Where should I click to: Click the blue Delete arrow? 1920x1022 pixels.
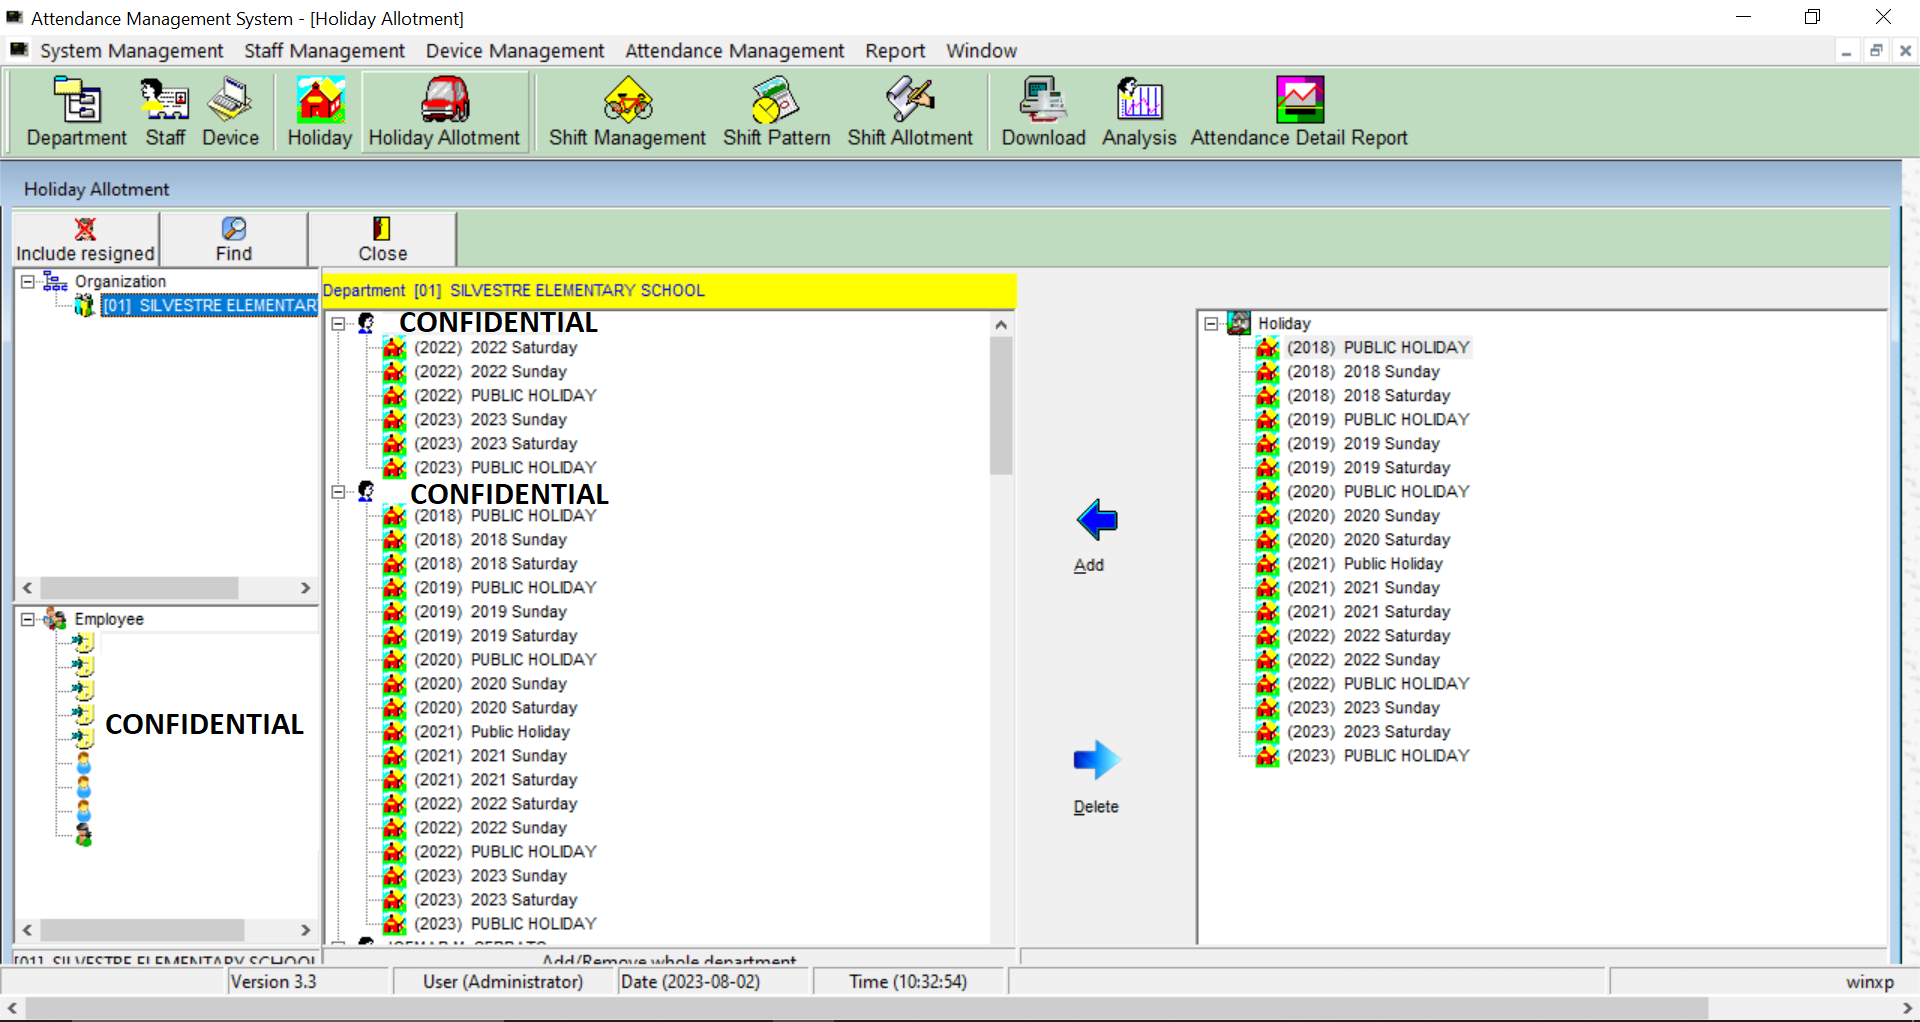(x=1097, y=761)
